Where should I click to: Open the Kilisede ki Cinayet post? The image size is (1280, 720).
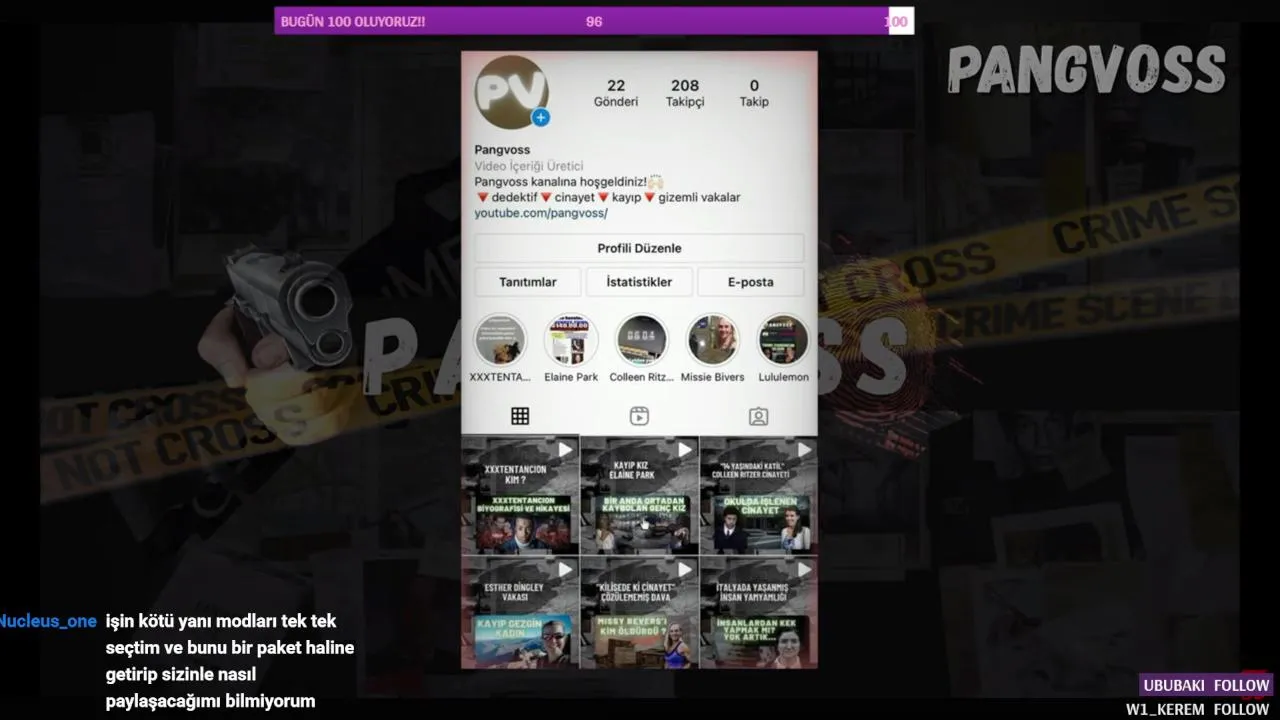point(639,612)
